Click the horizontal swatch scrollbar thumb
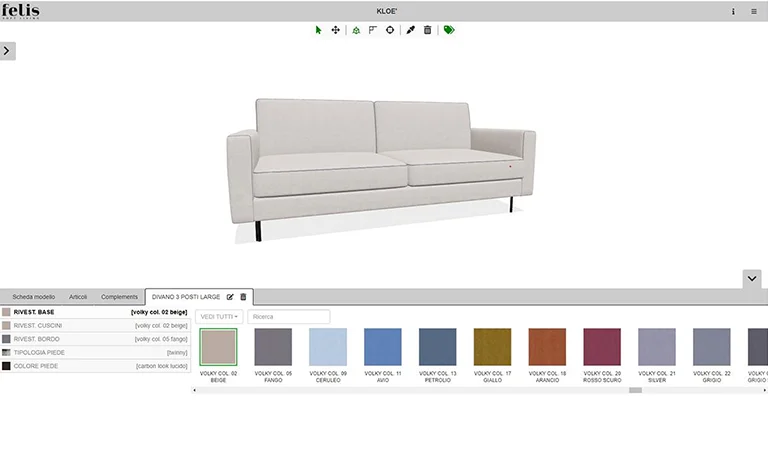 [x=635, y=390]
